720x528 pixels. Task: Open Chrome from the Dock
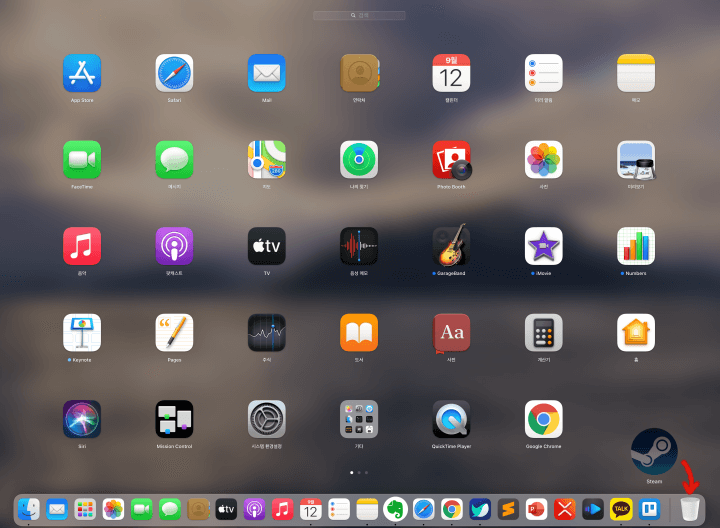[x=452, y=509]
